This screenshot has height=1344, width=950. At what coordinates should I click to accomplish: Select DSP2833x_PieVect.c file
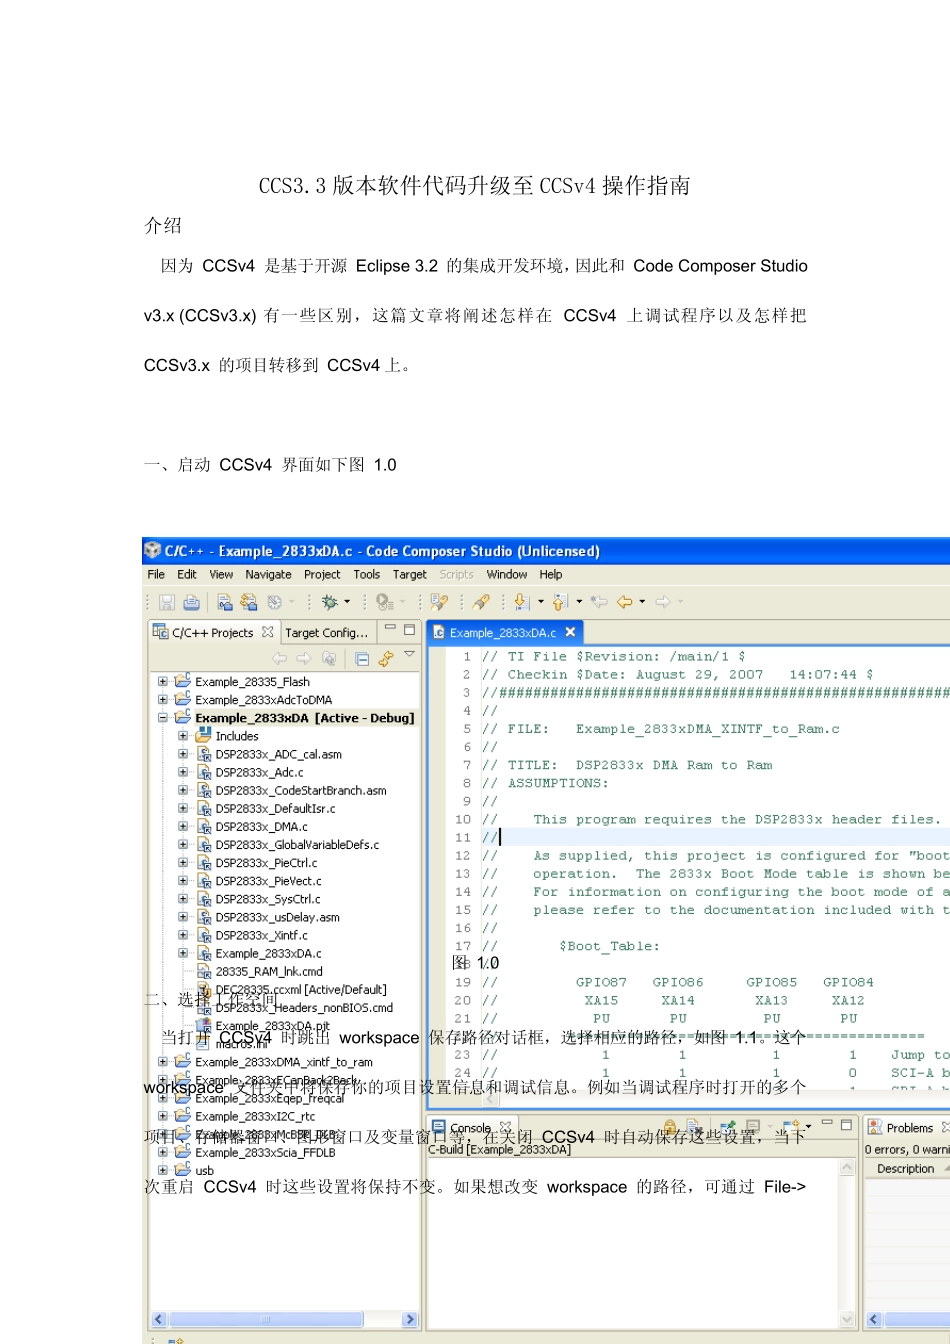coord(268,881)
